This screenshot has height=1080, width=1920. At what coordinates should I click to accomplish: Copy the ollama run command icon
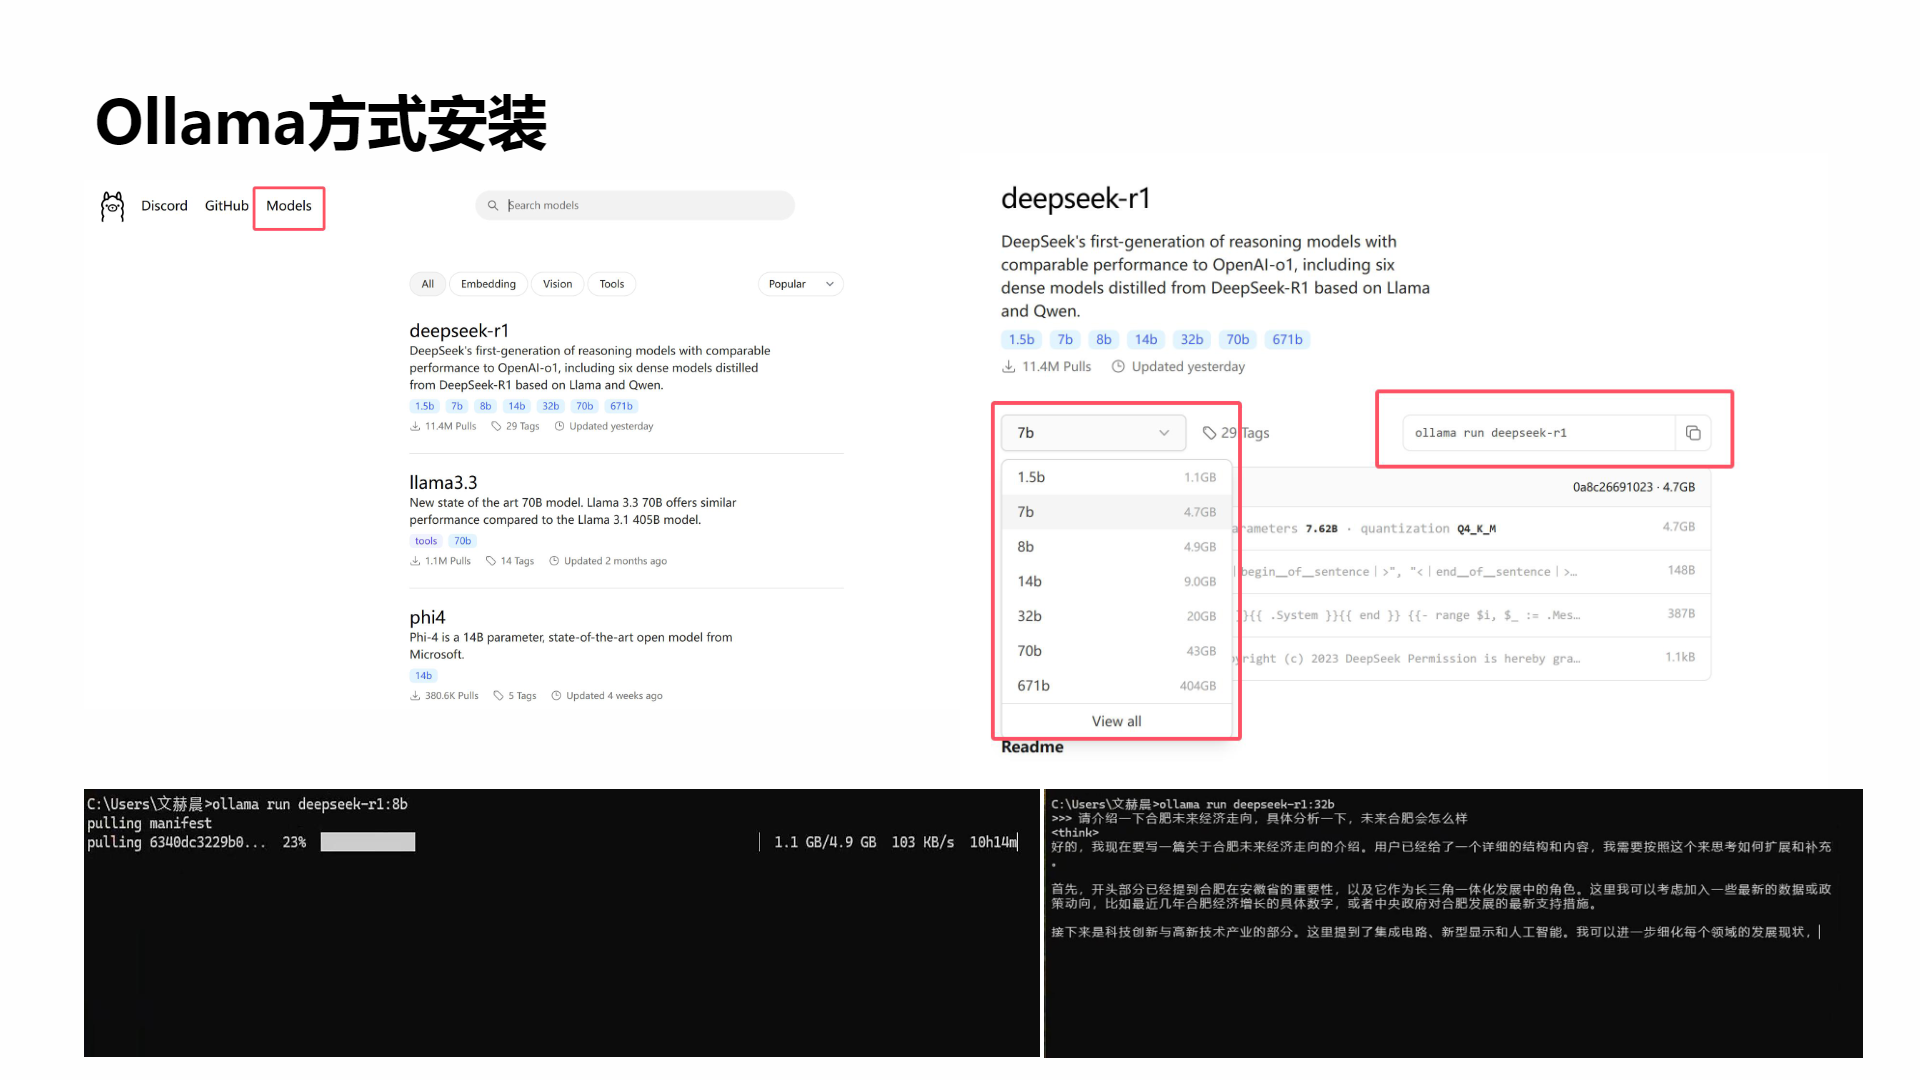coord(1693,433)
